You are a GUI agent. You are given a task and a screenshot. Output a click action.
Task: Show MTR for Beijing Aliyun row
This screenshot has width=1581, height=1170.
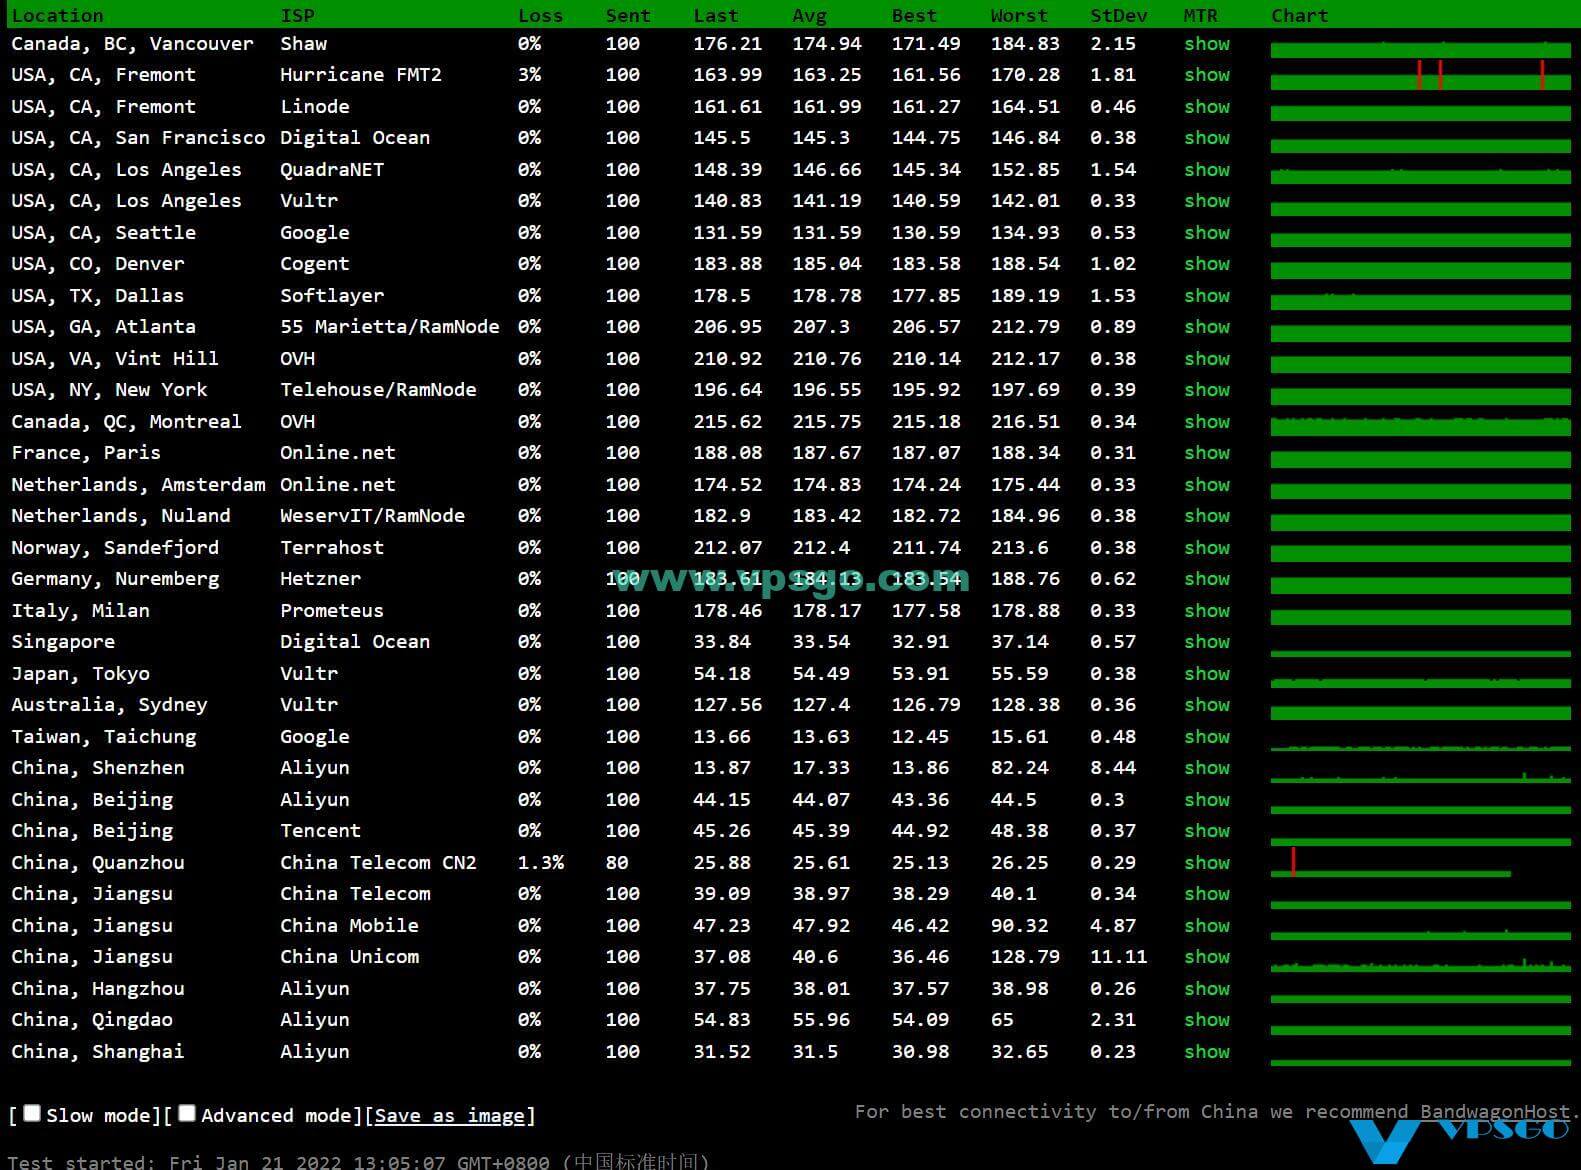[1207, 800]
